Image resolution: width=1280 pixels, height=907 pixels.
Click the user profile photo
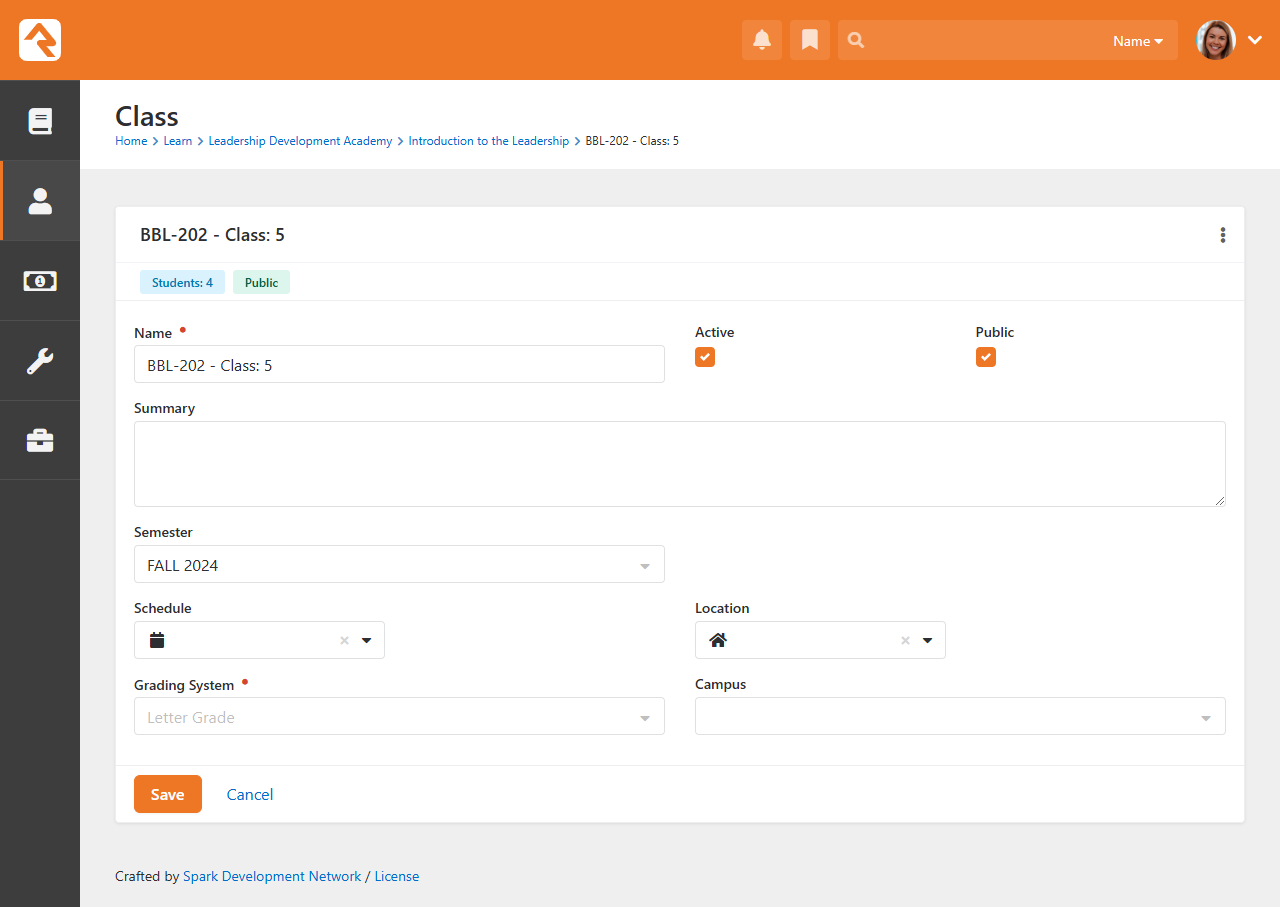(1216, 40)
